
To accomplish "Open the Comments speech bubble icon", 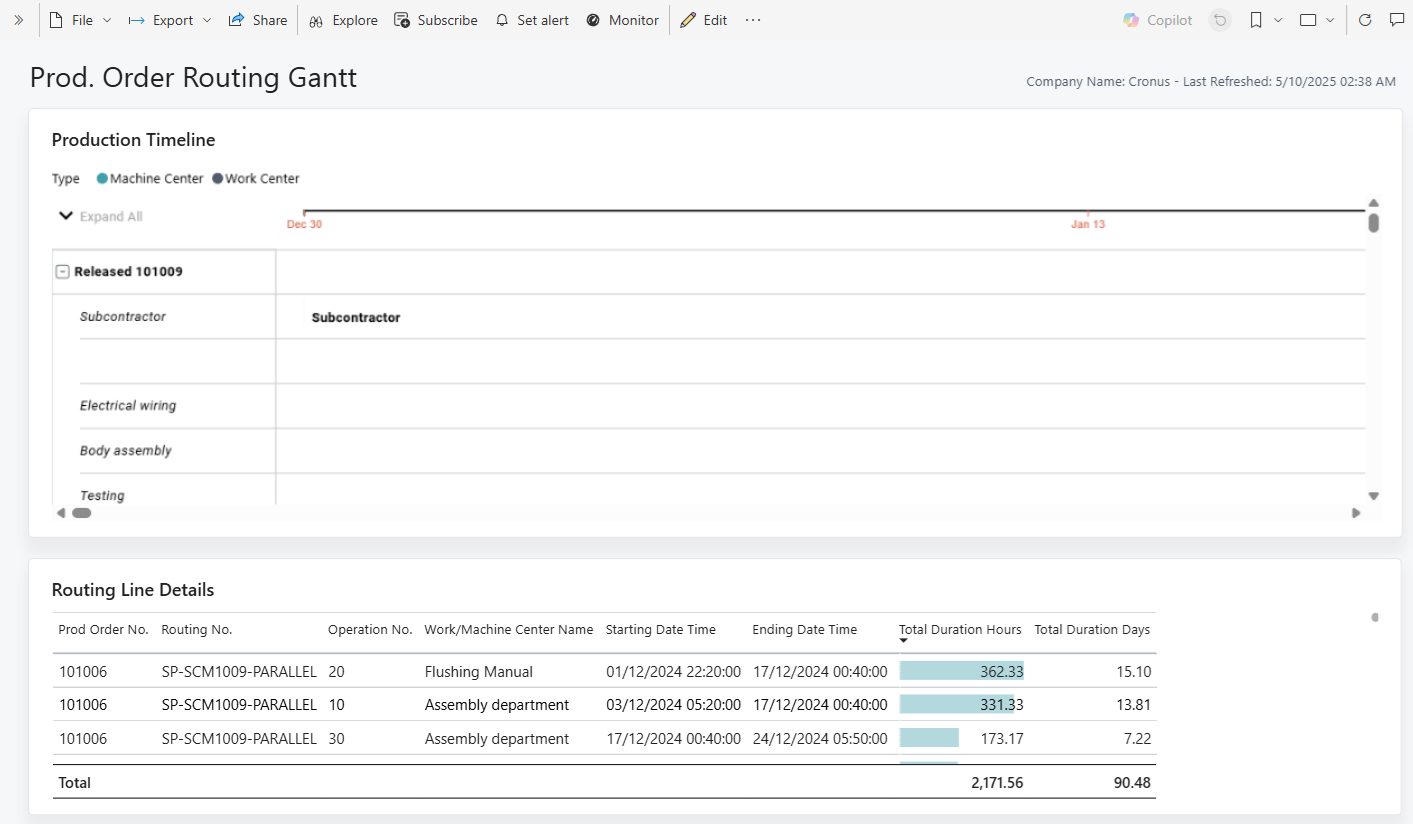I will [1397, 20].
